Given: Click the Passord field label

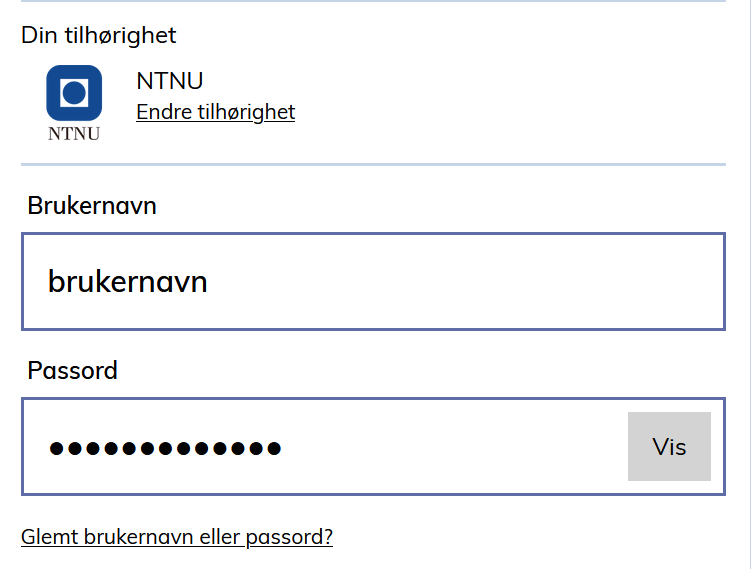Looking at the screenshot, I should (x=72, y=370).
